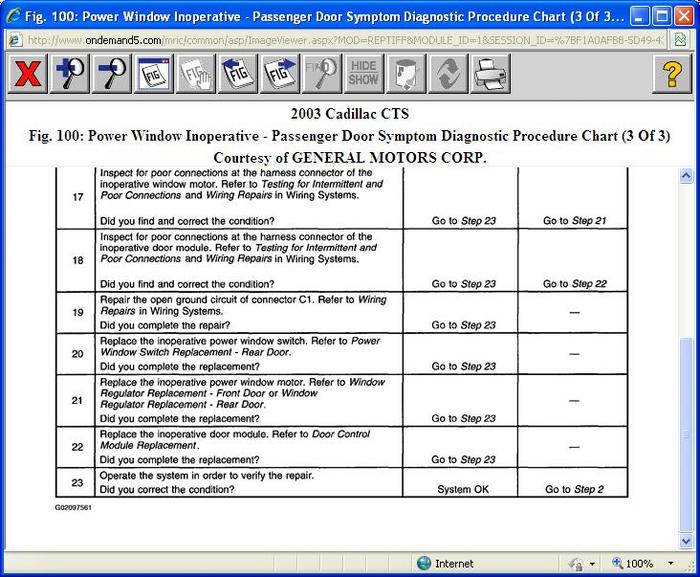Click the grayed paint bucket icon

[x=405, y=73]
